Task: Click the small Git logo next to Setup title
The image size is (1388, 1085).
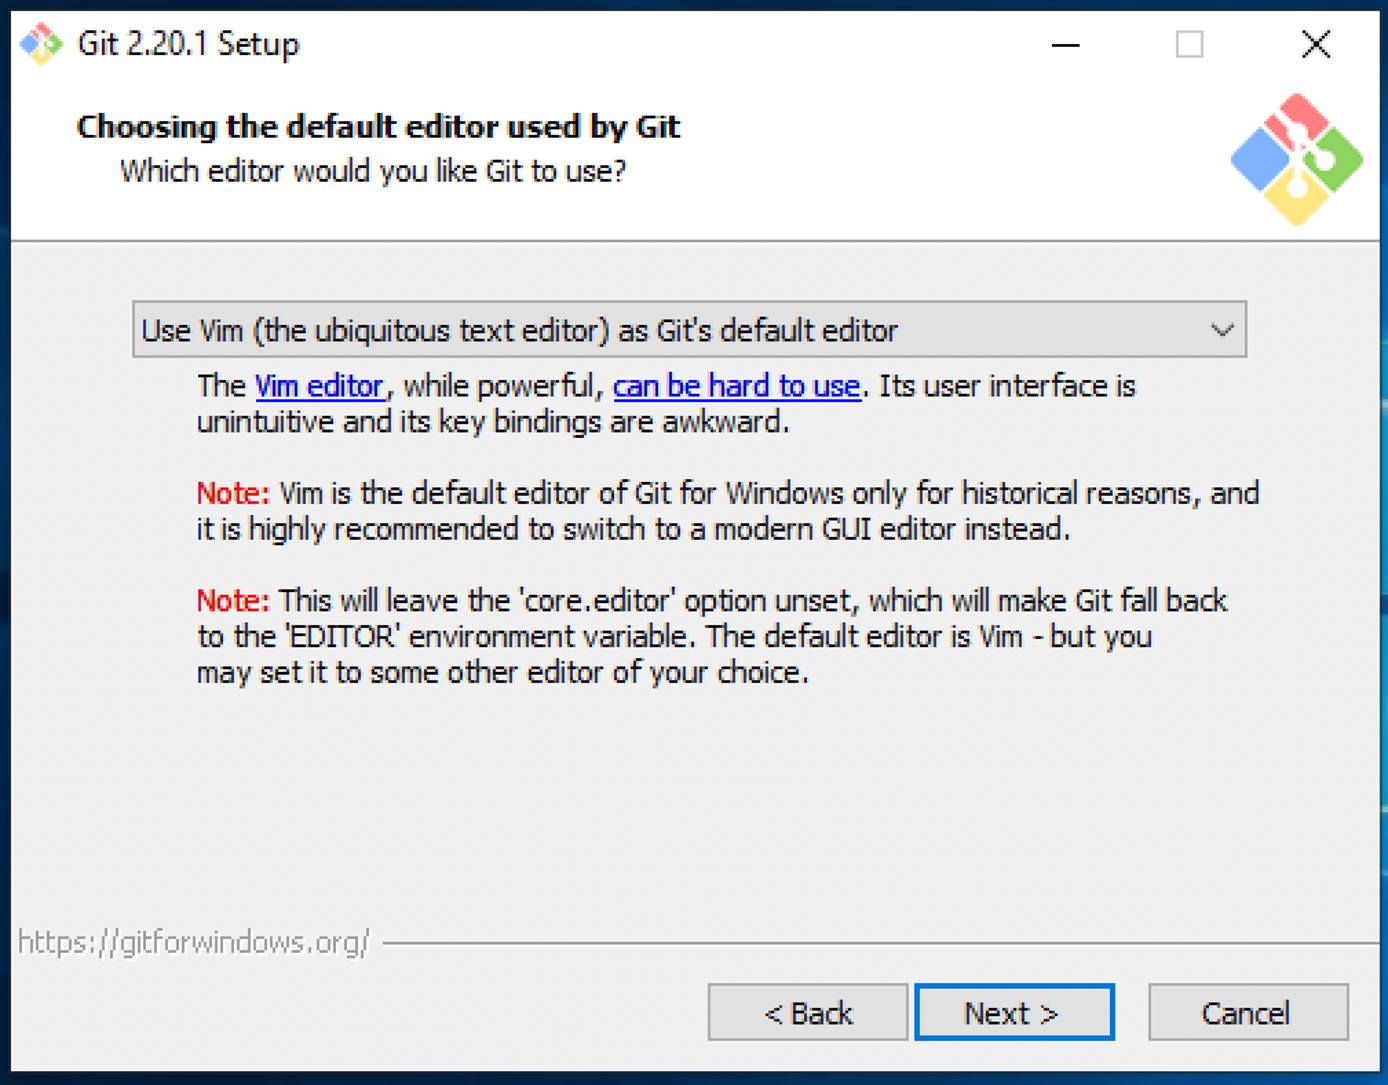Action: tap(40, 44)
